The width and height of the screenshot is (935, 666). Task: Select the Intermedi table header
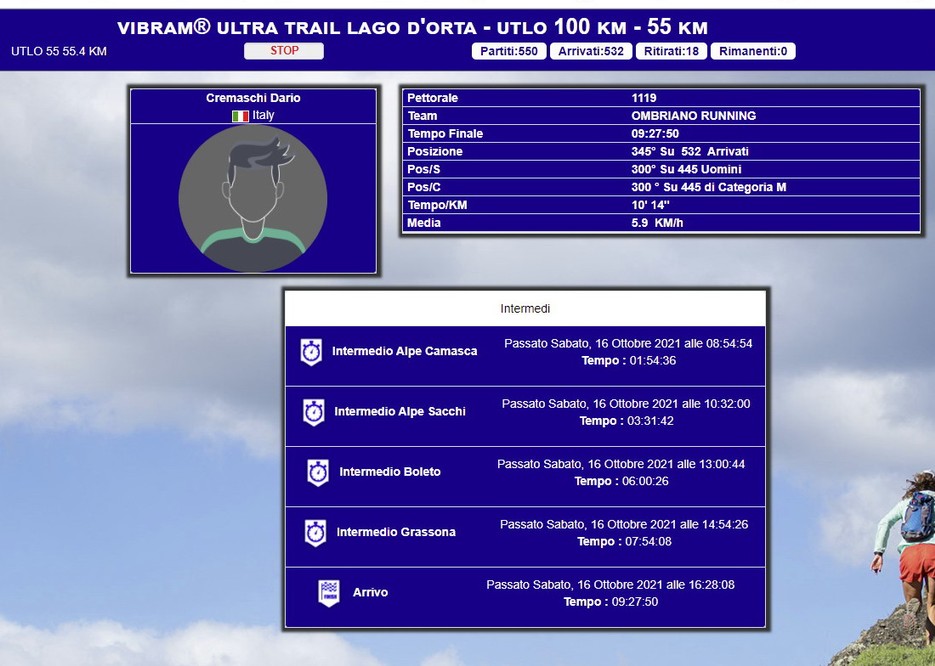point(525,308)
